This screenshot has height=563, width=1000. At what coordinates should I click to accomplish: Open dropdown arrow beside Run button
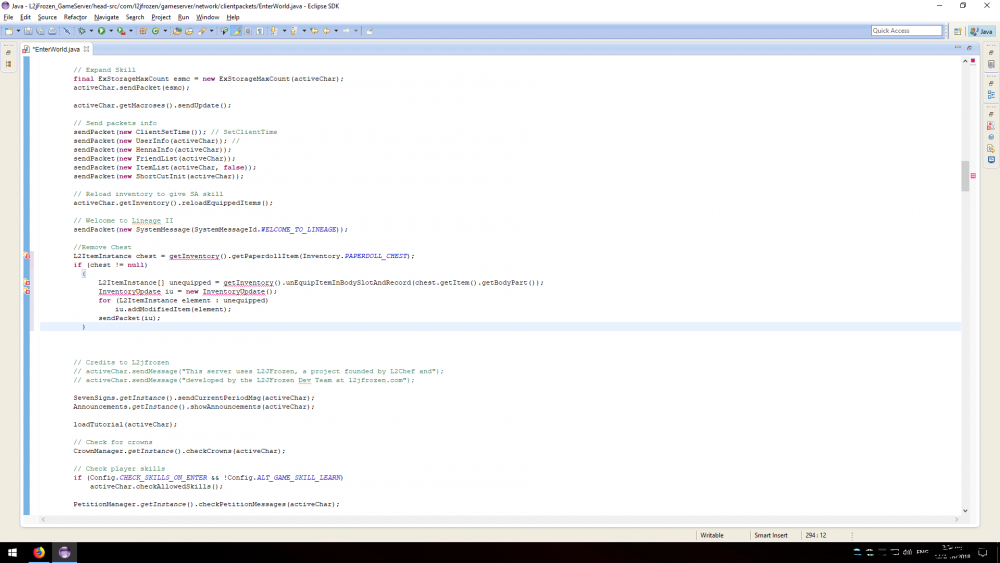111,31
